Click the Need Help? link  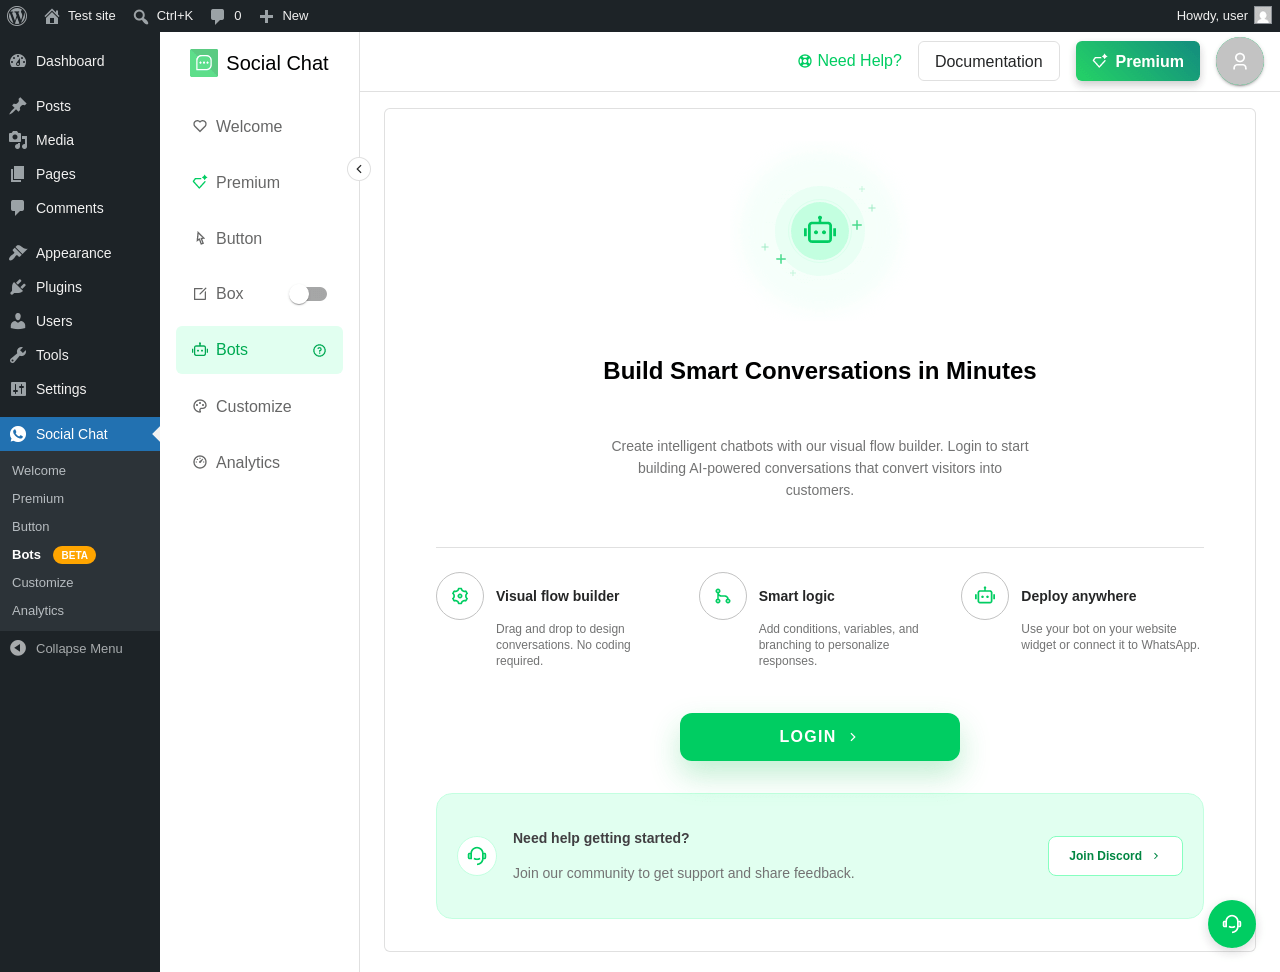click(850, 61)
